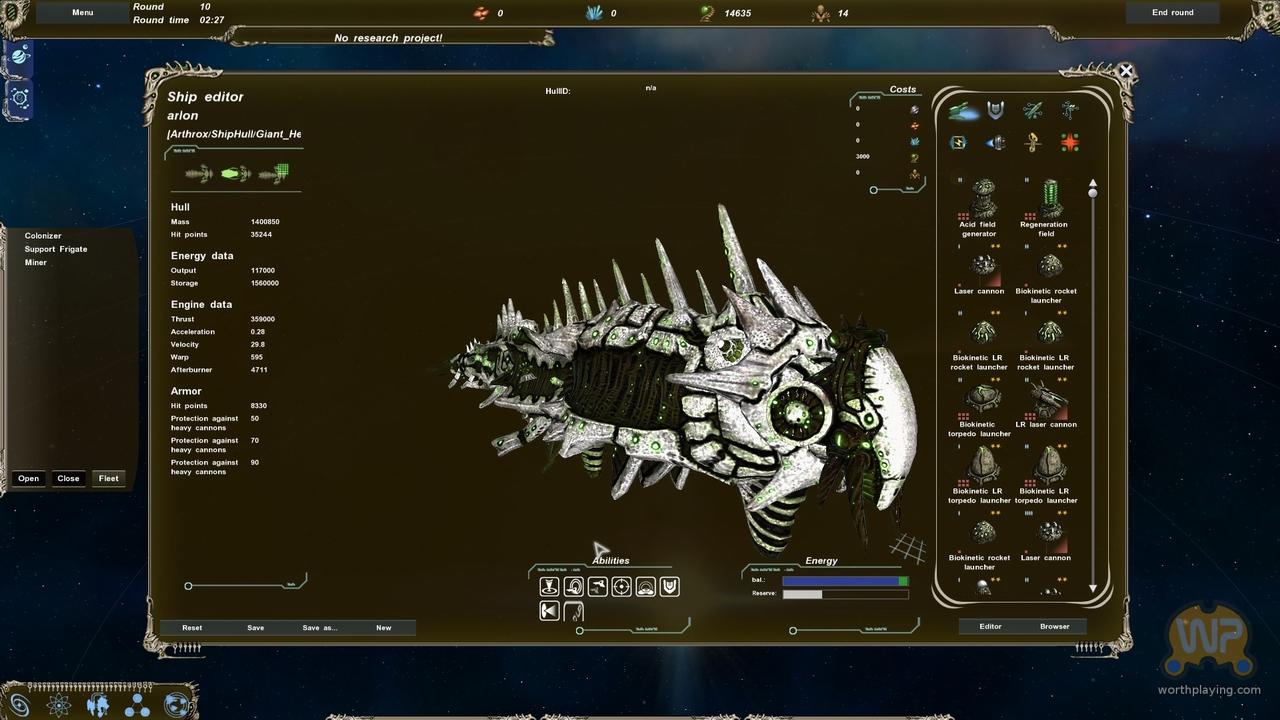Viewport: 1280px width, 720px height.
Task: Toggle the hull grid section view
Action: 274,174
